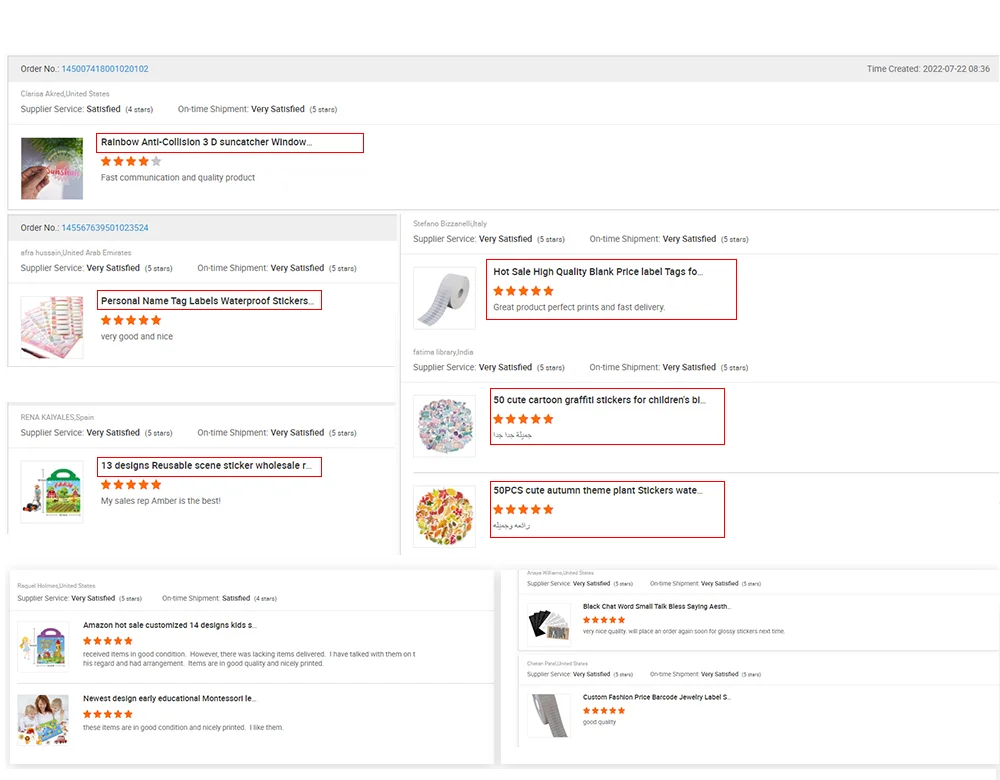Open order number 145007418001020102 link
Image resolution: width=1000 pixels, height=780 pixels.
[105, 69]
